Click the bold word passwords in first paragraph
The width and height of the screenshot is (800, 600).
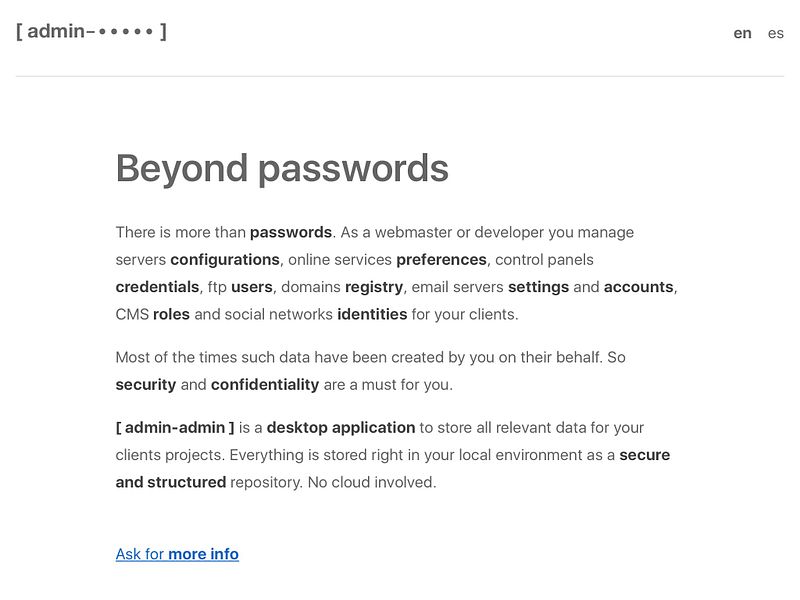coord(290,232)
